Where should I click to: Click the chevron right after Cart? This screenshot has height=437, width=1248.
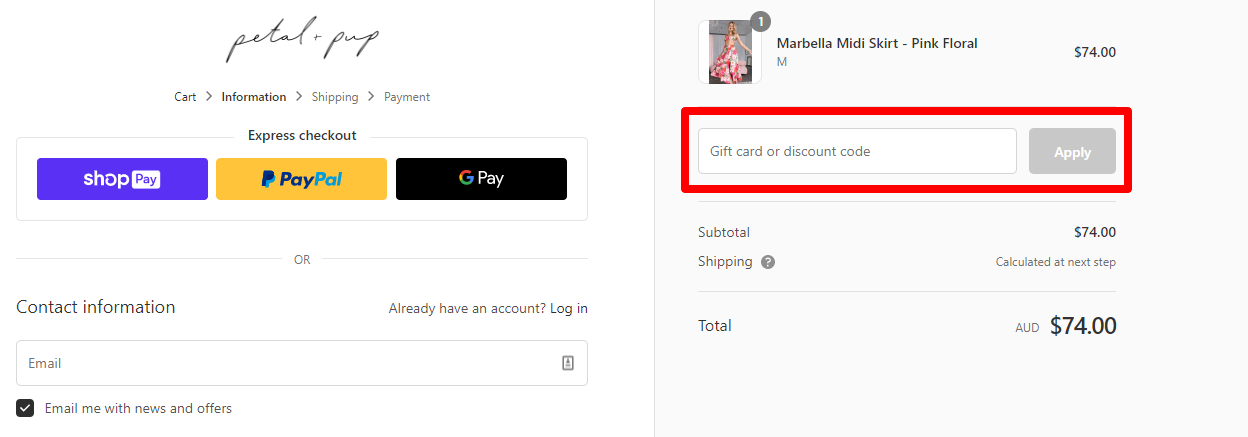tap(209, 97)
